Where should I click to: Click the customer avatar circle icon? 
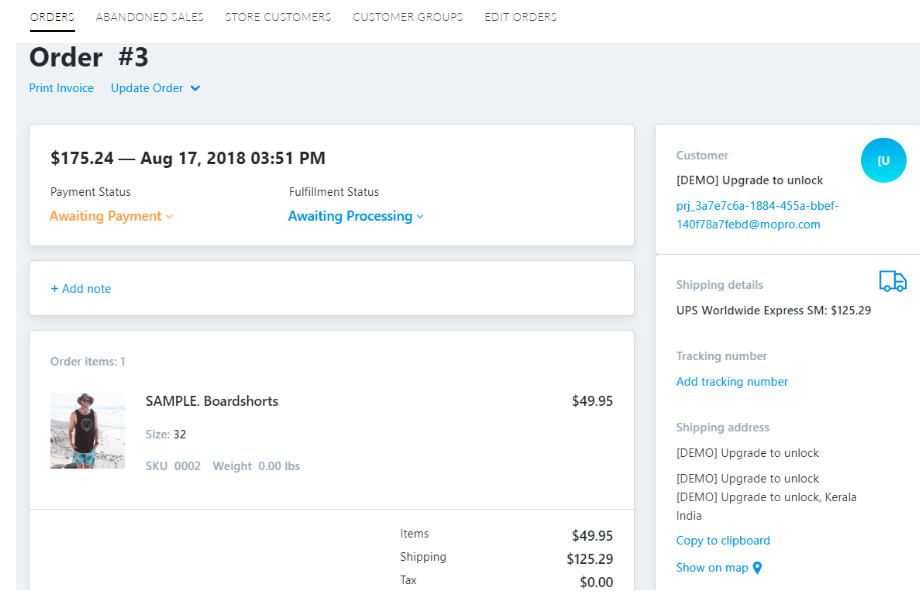[883, 160]
